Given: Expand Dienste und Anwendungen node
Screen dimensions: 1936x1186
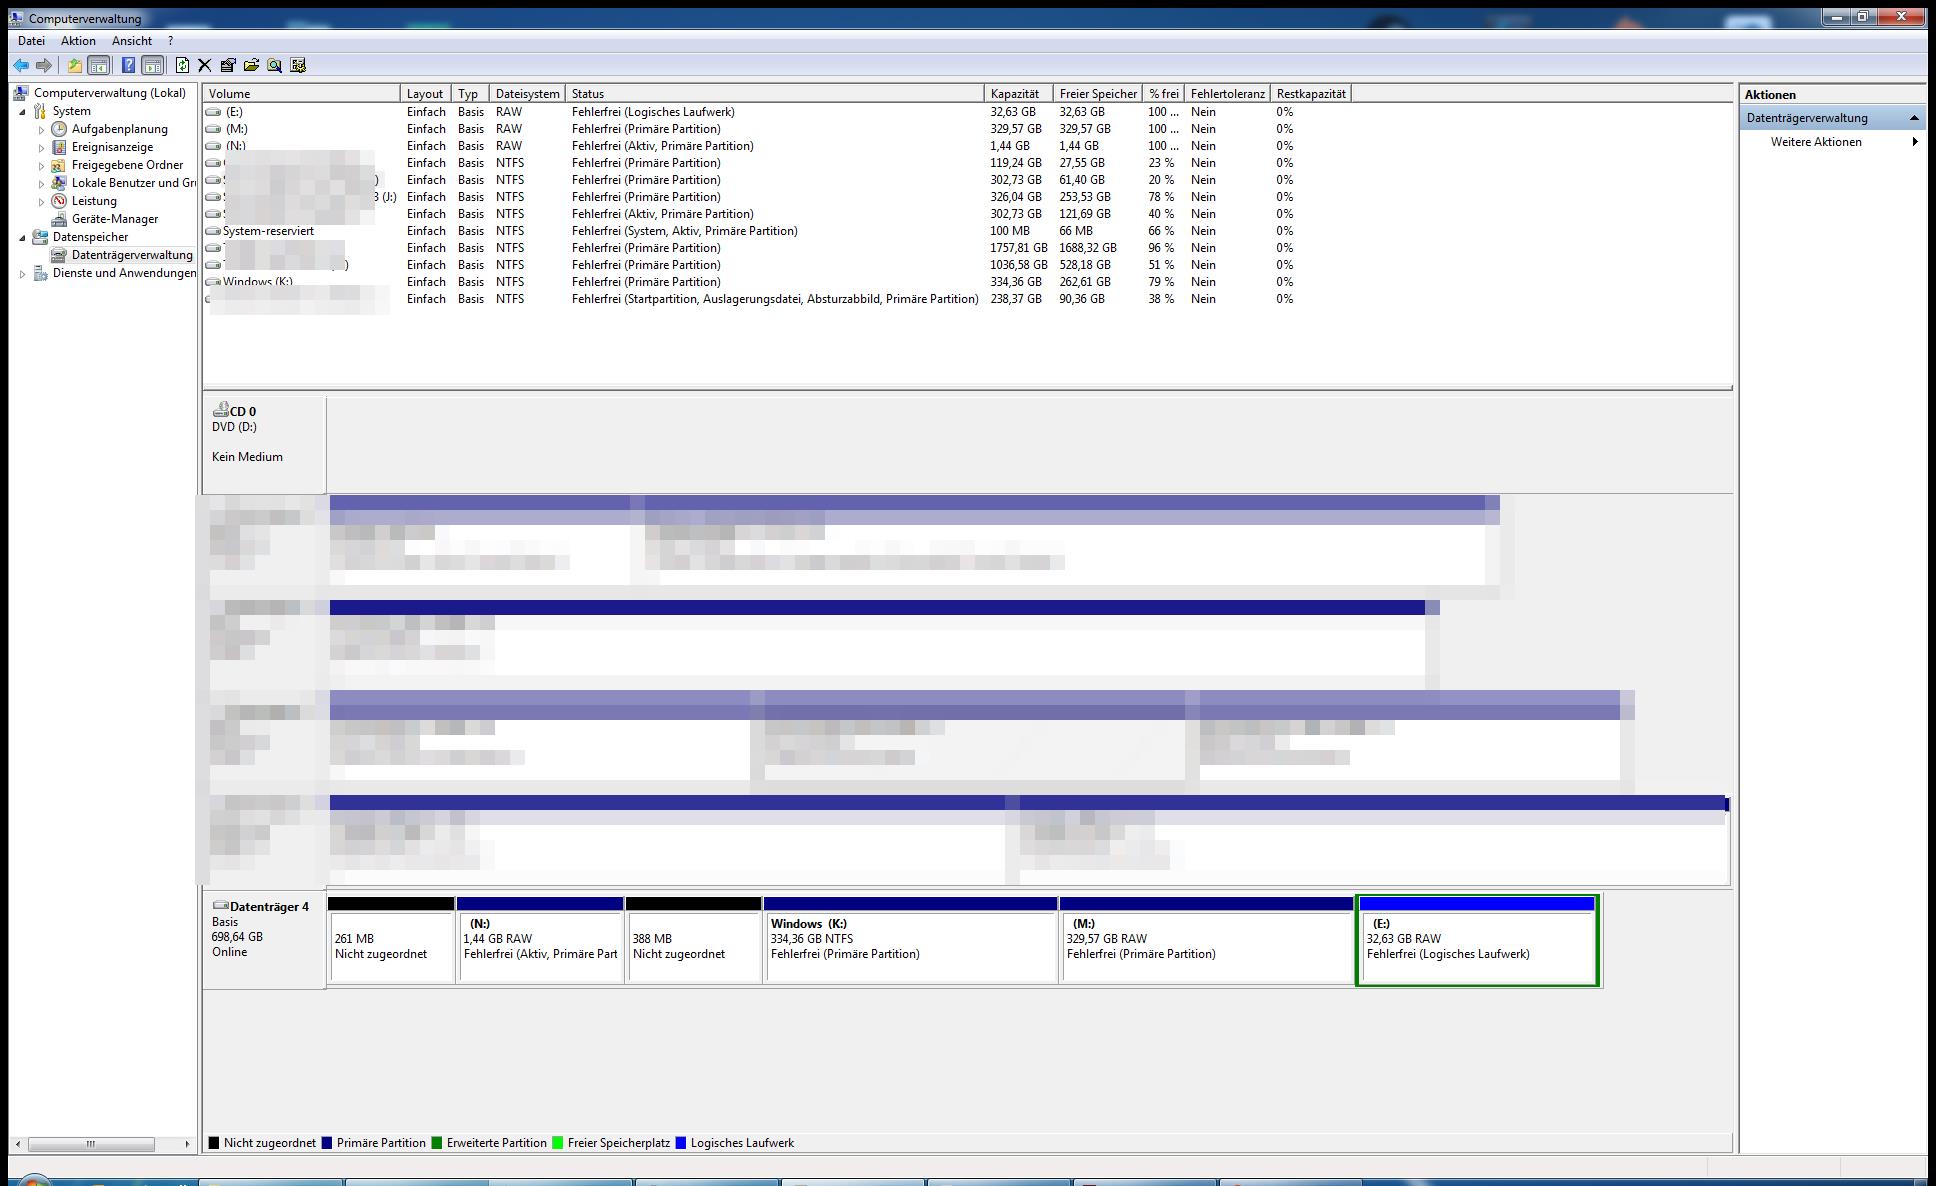Looking at the screenshot, I should click(x=23, y=274).
